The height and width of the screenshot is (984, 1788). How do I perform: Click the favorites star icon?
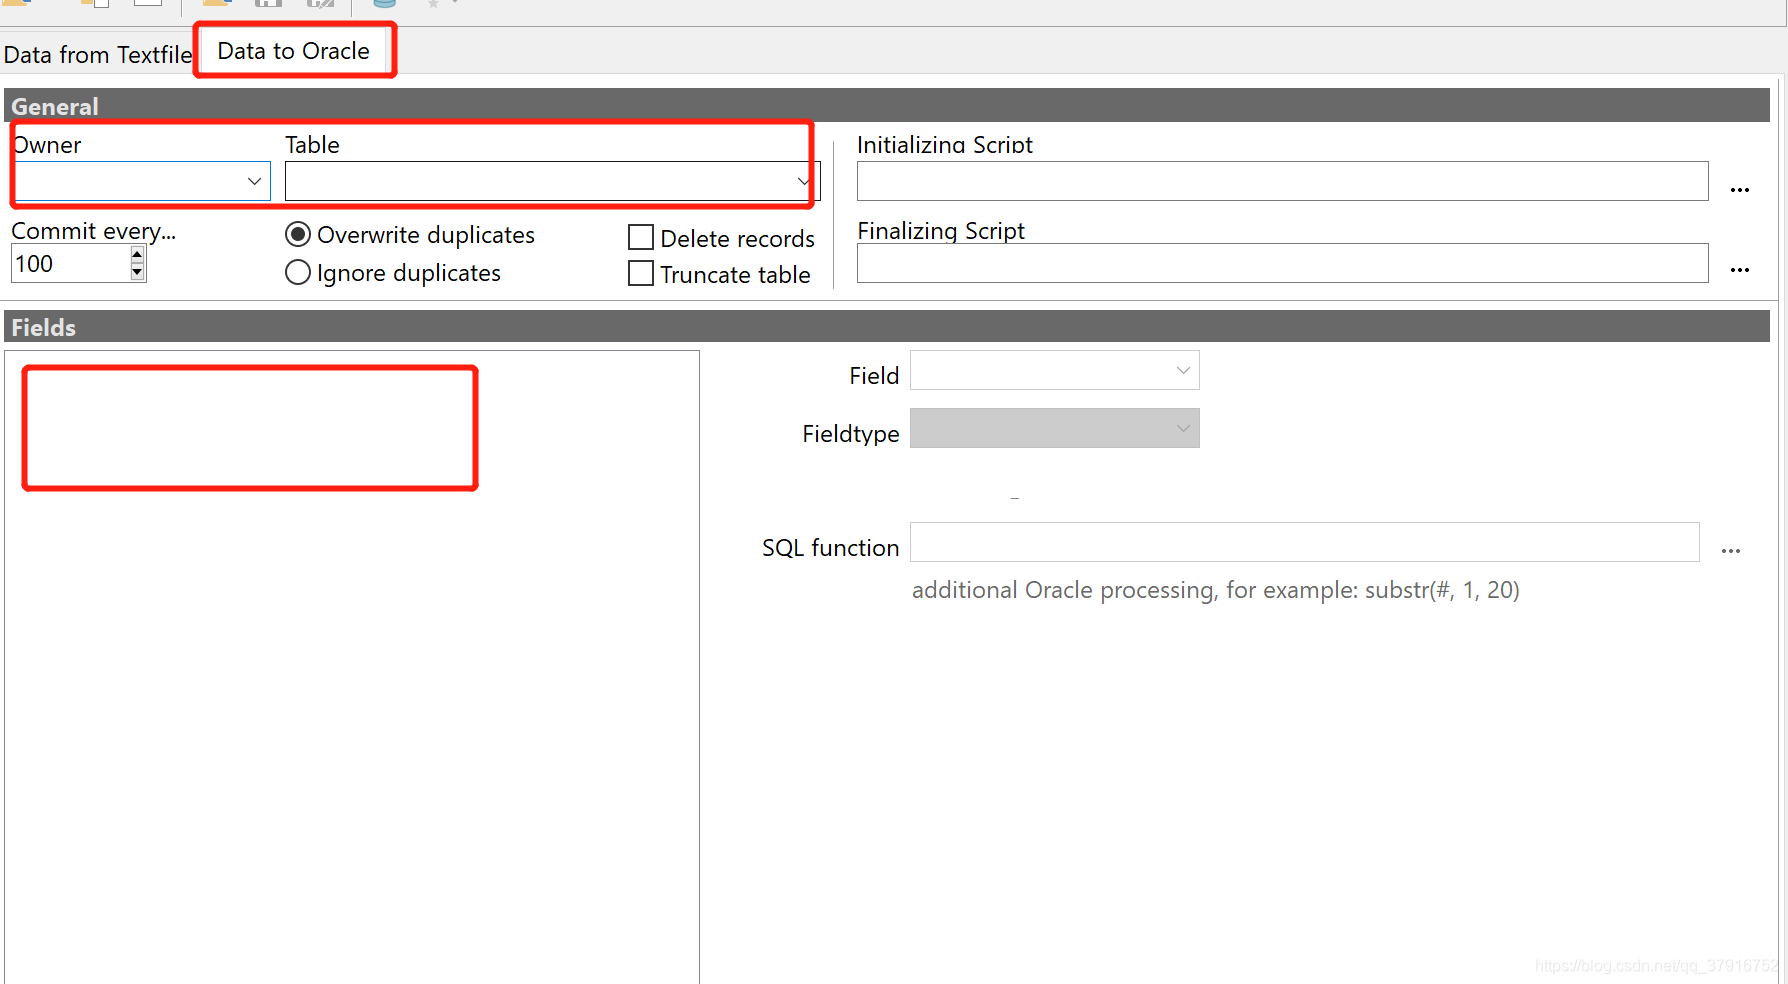[x=432, y=3]
